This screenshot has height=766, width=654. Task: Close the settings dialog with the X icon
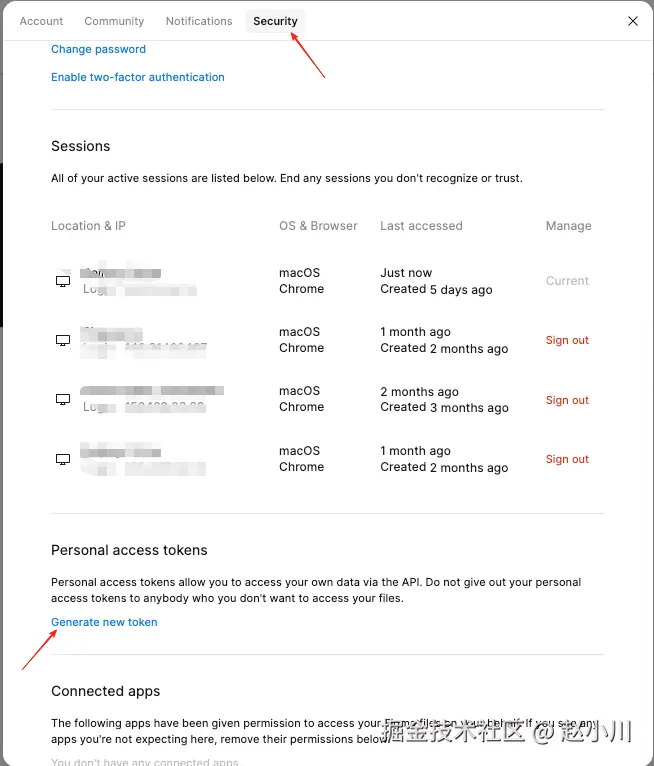[633, 21]
